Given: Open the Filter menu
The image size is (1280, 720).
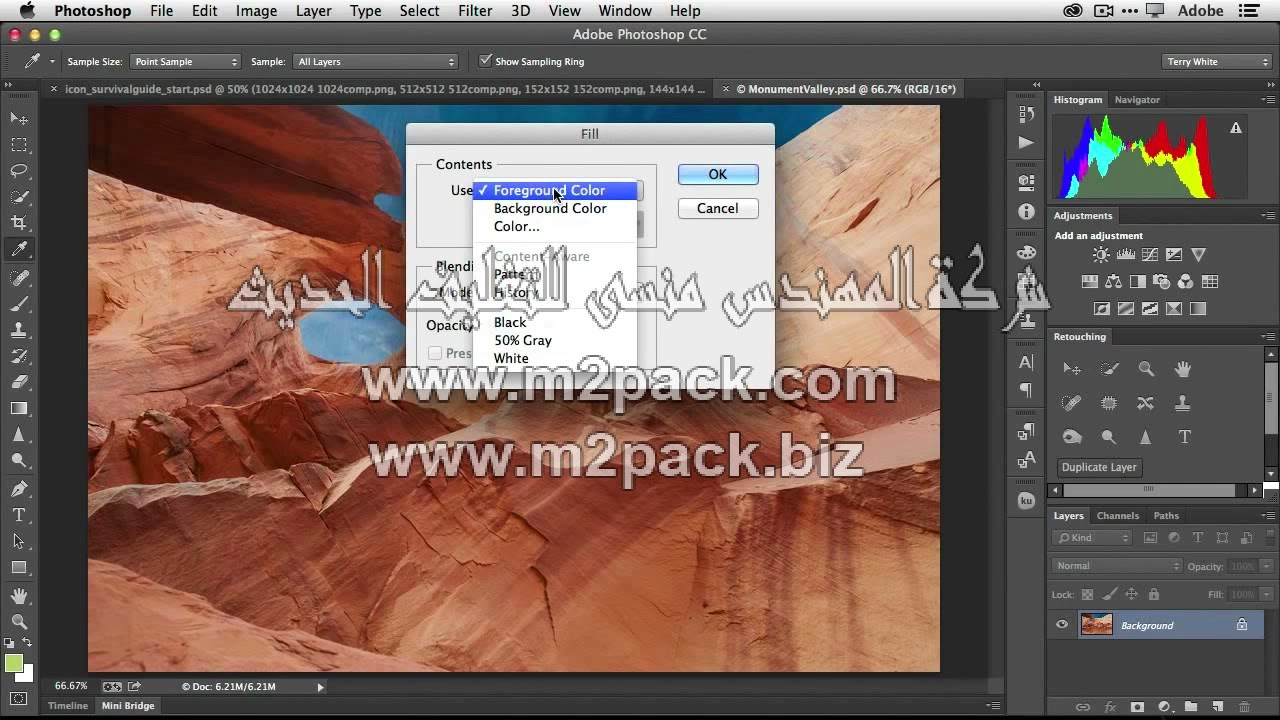Looking at the screenshot, I should click(475, 11).
